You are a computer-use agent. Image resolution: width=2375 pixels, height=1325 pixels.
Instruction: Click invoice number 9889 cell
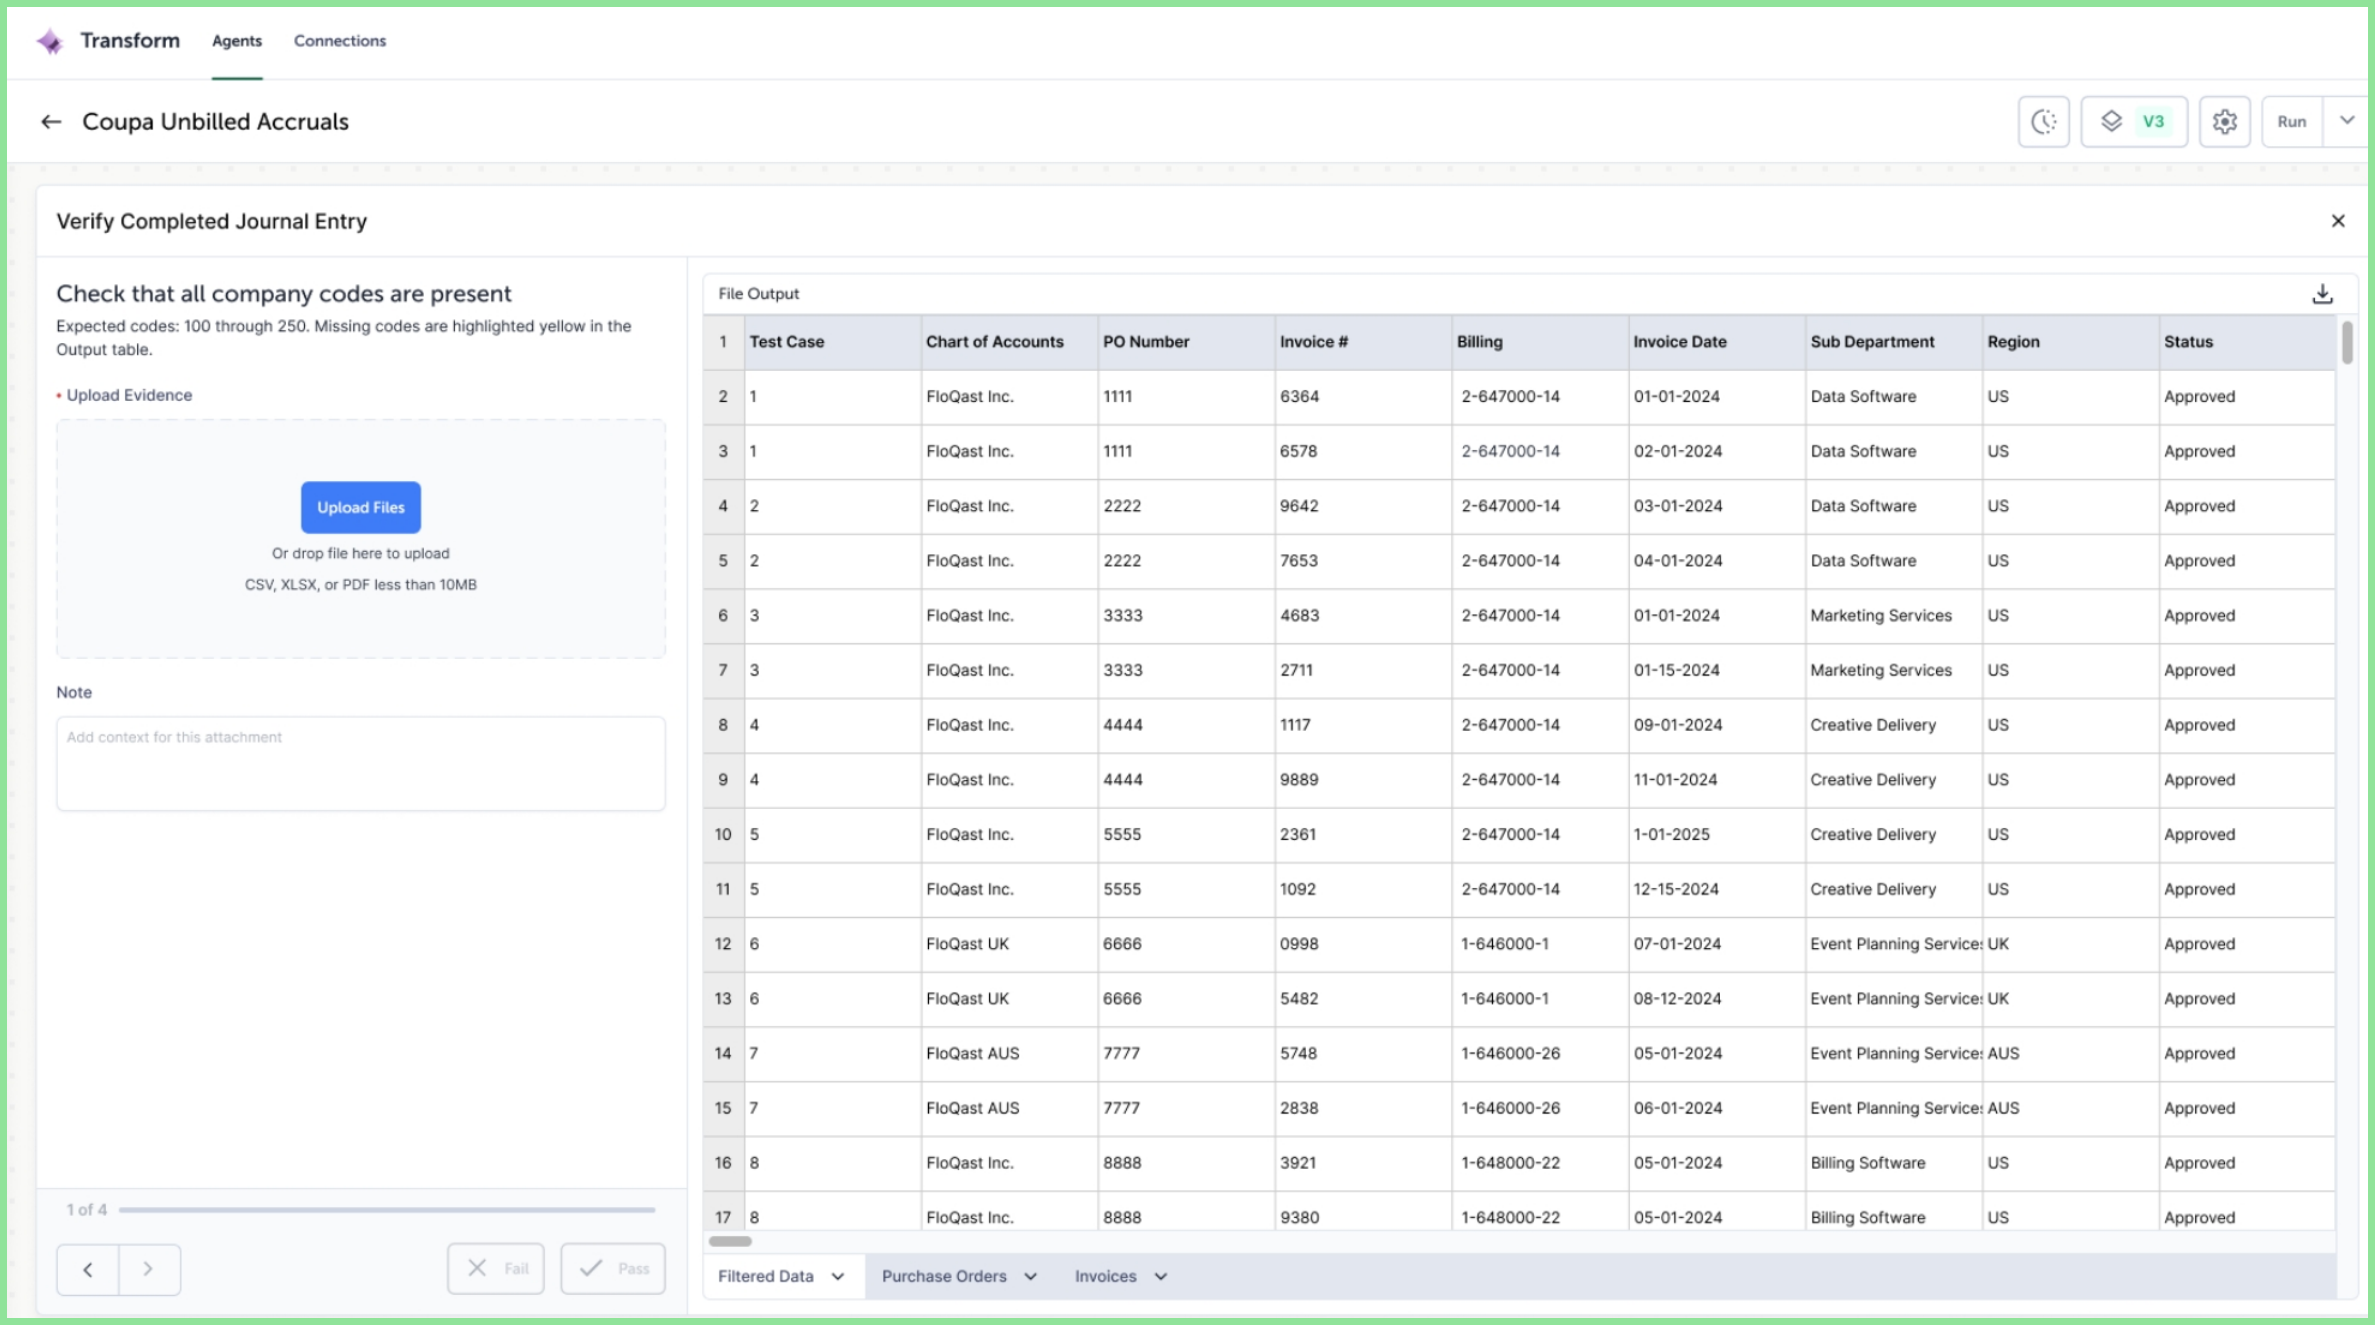[1363, 780]
